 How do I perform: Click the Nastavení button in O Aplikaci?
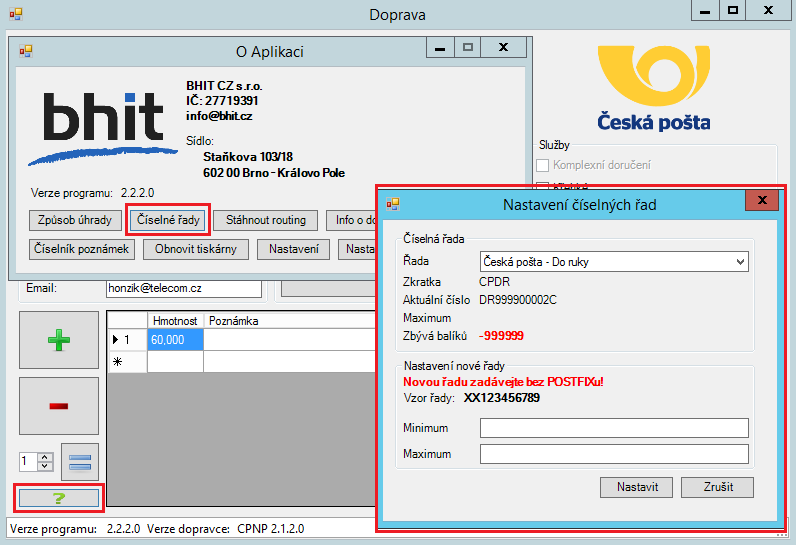click(293, 249)
